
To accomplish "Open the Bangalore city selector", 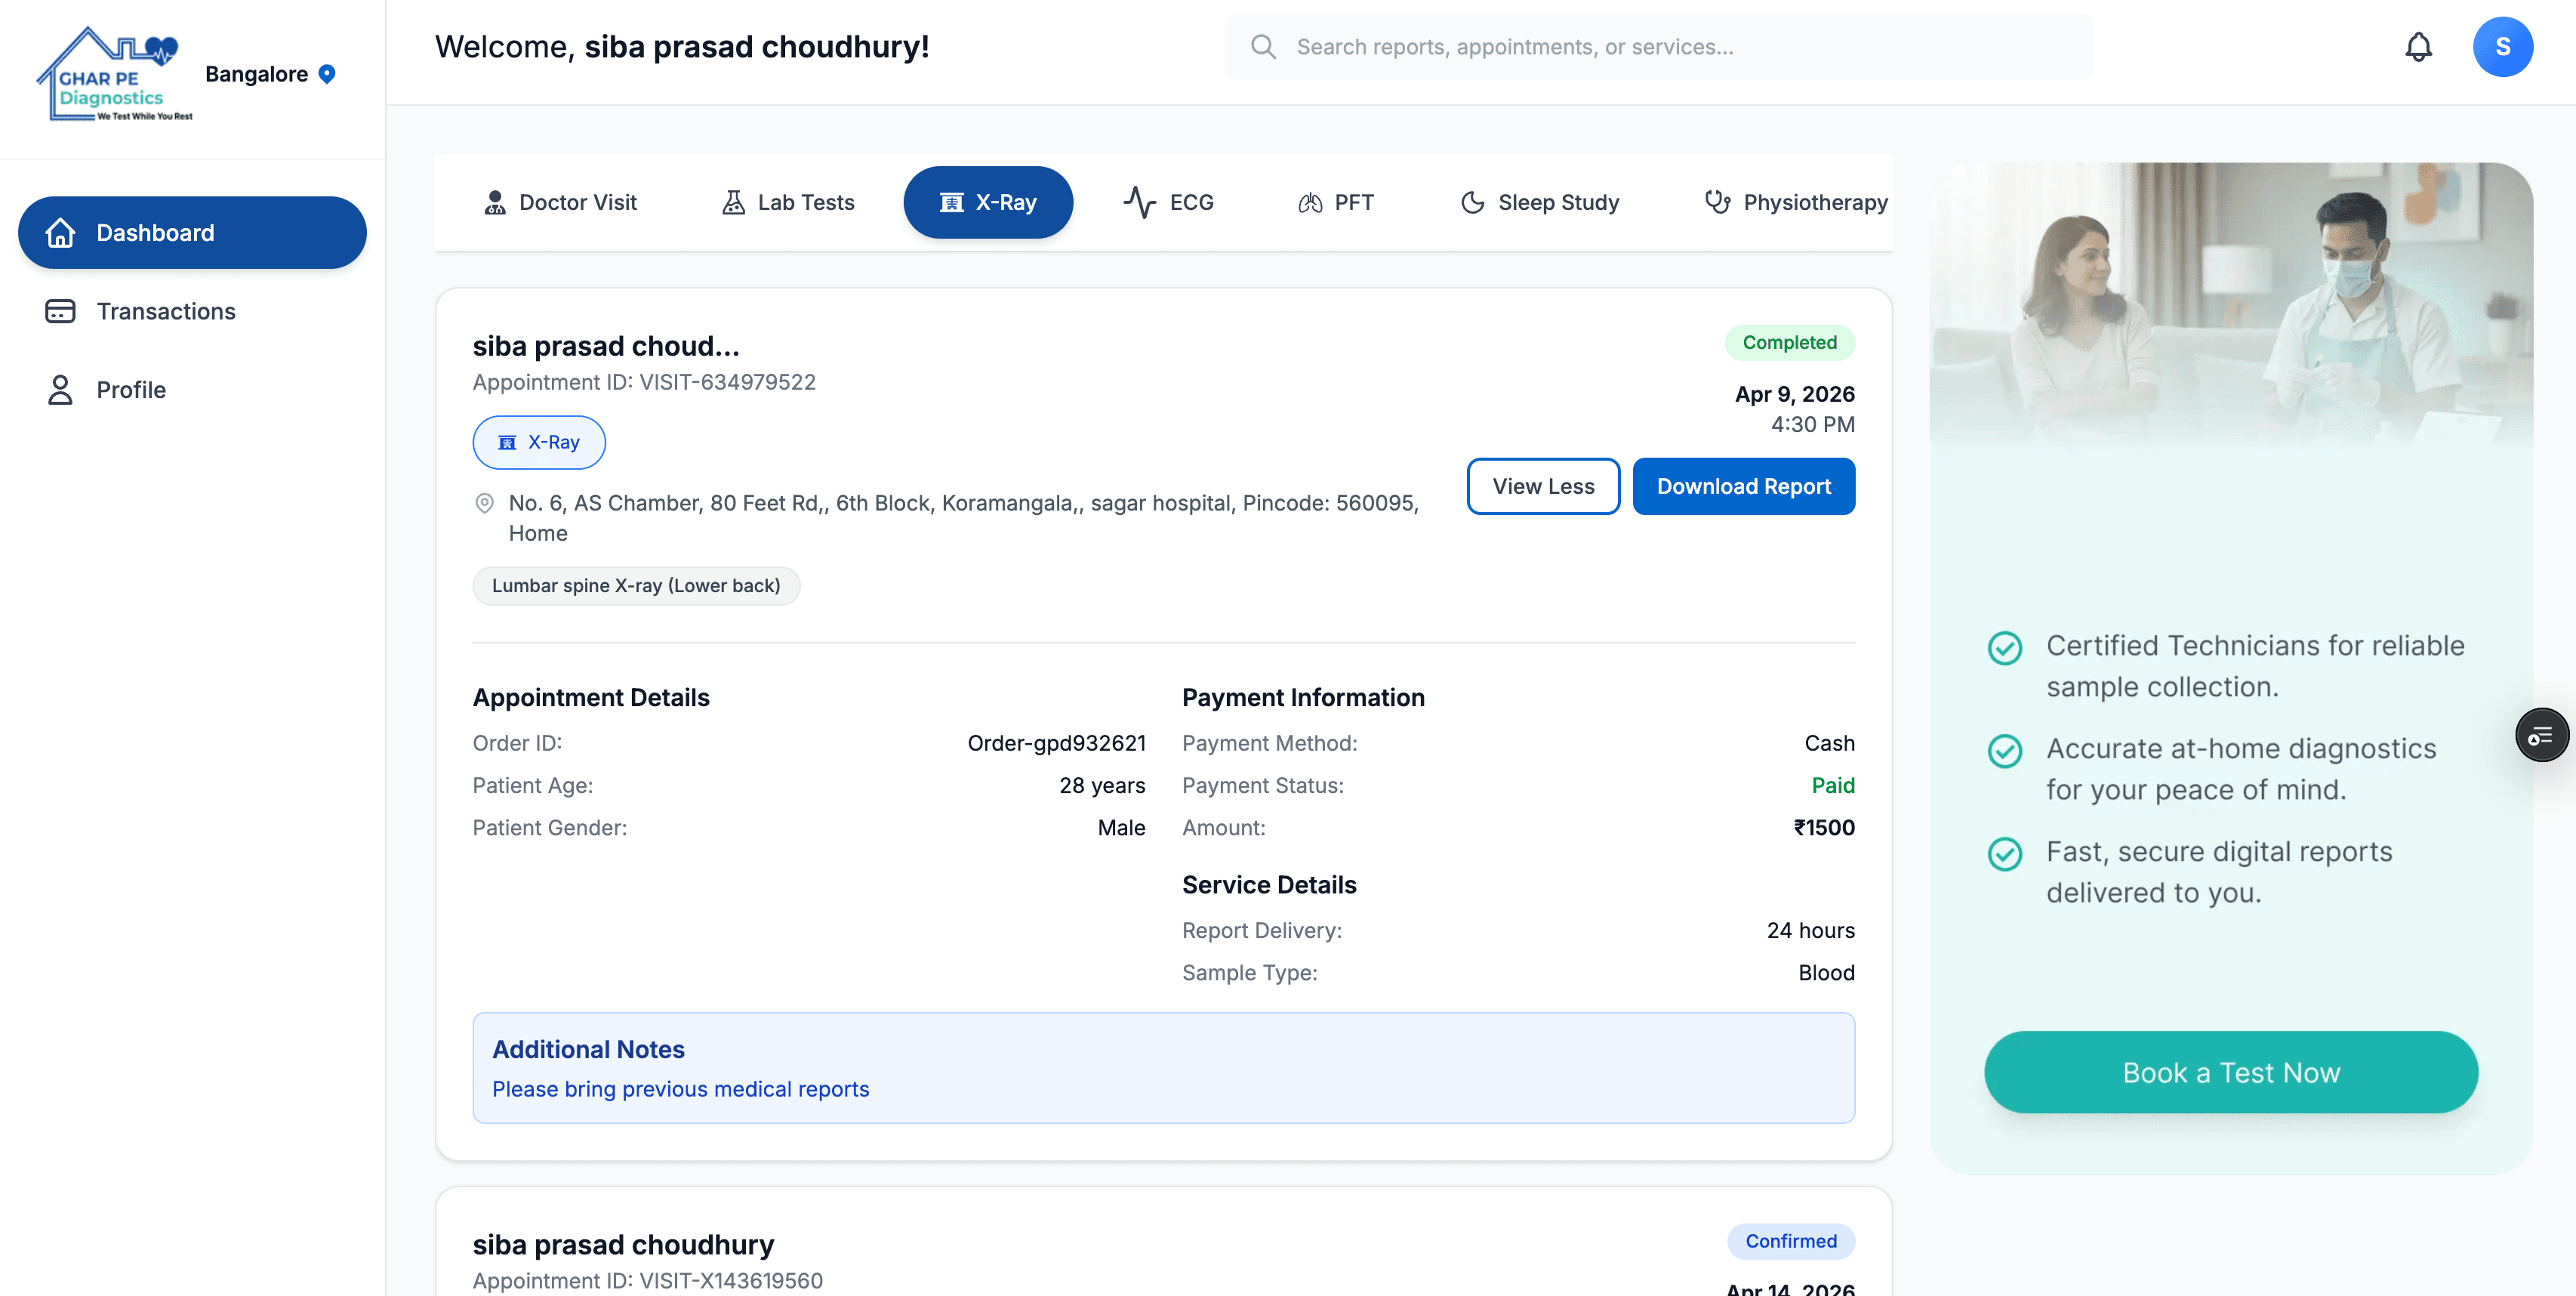I will click(x=270, y=74).
